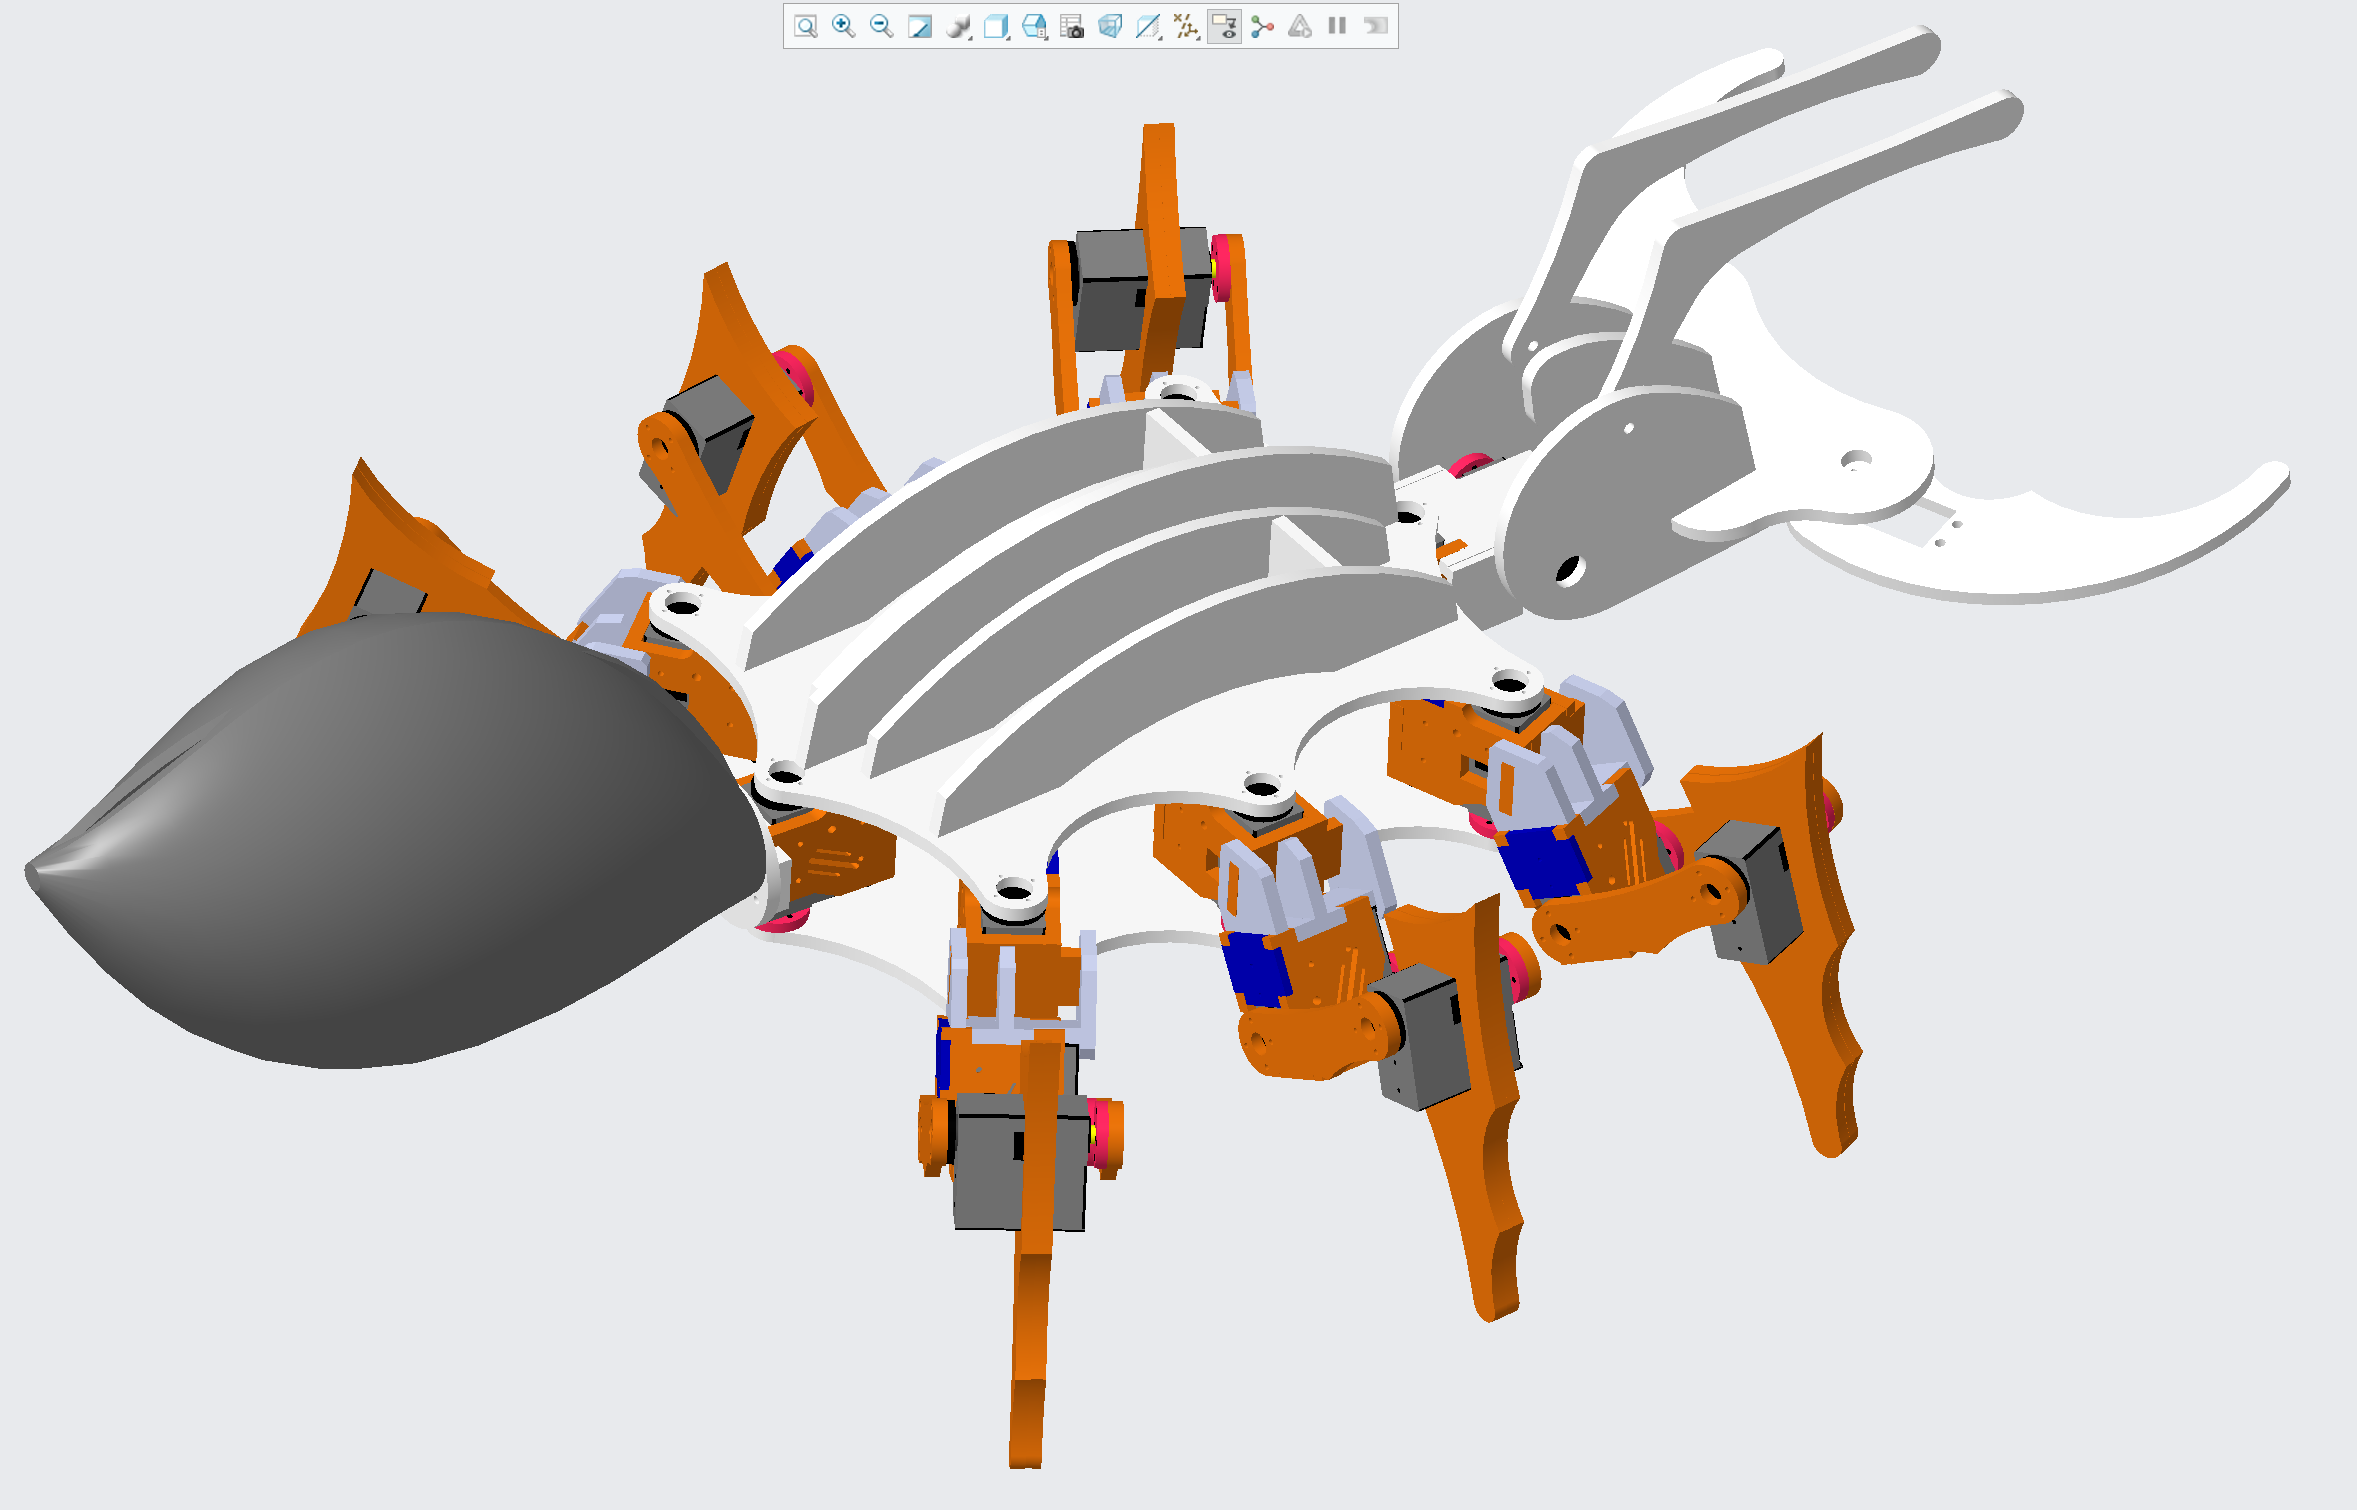
Task: Toggle the Perspective View icon
Action: 1110,26
